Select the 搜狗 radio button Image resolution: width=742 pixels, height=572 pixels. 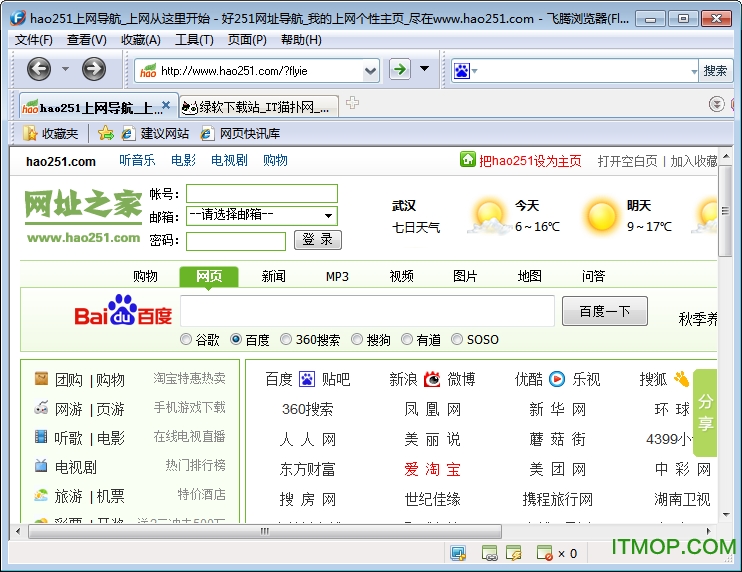click(x=357, y=339)
